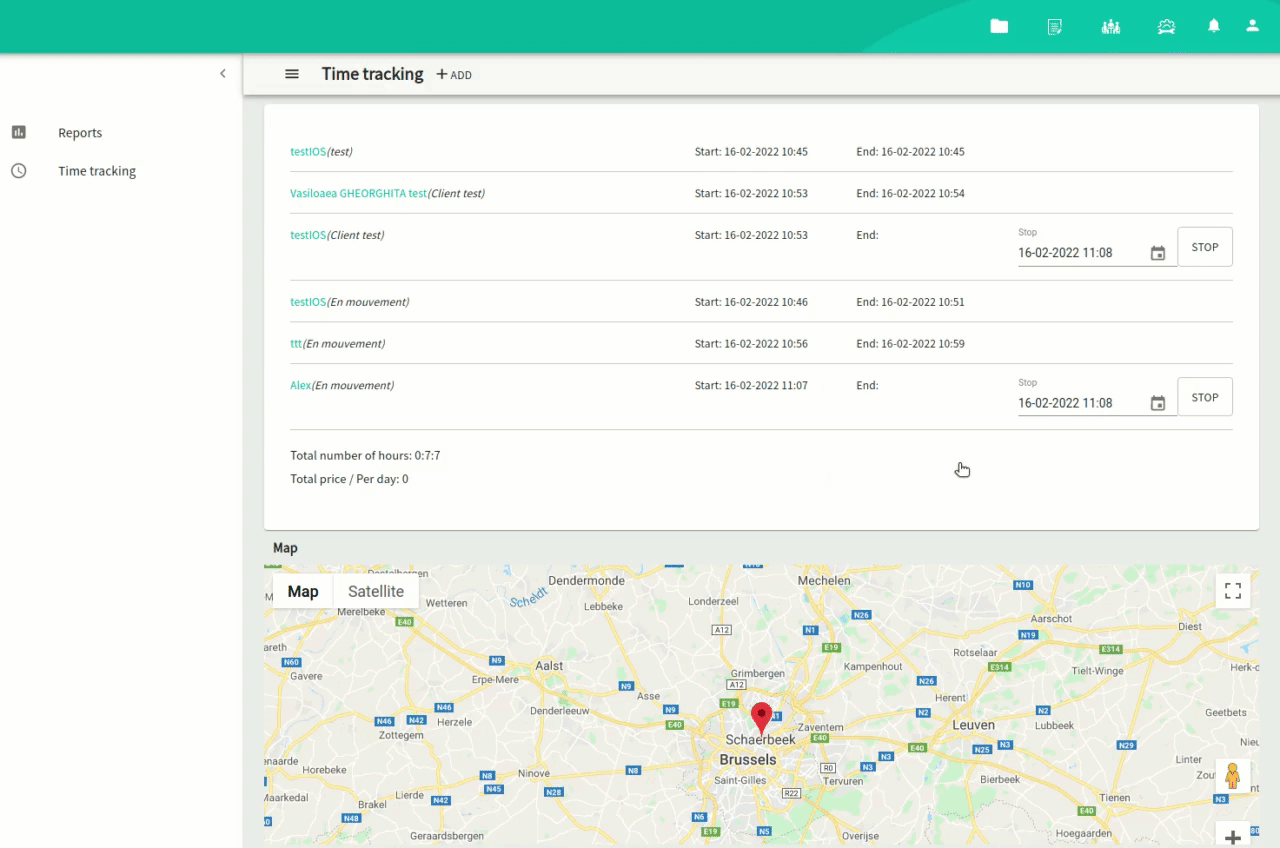Open calendar picker for testIOS Client test row
Screen dimensions: 1280x848
click(1158, 254)
